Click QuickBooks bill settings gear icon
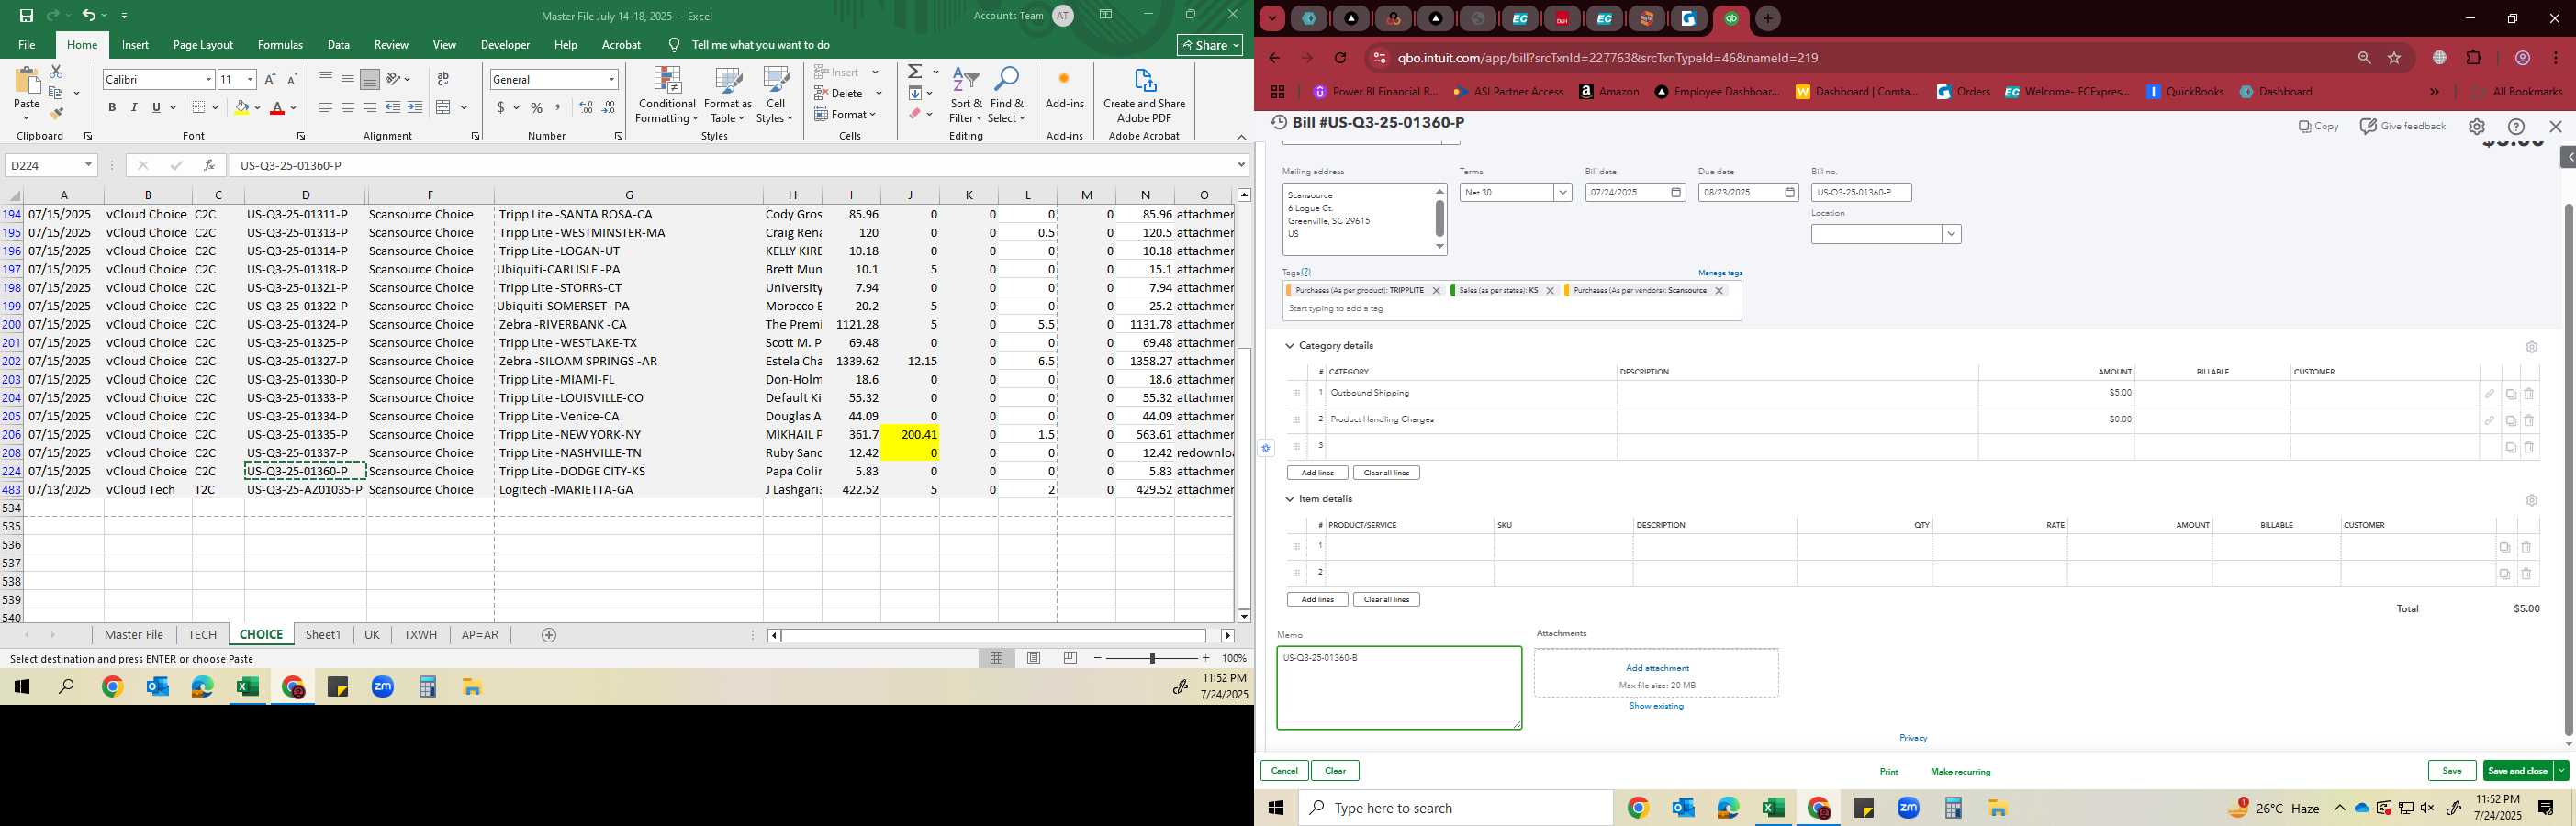This screenshot has height=826, width=2576. pos(2476,127)
